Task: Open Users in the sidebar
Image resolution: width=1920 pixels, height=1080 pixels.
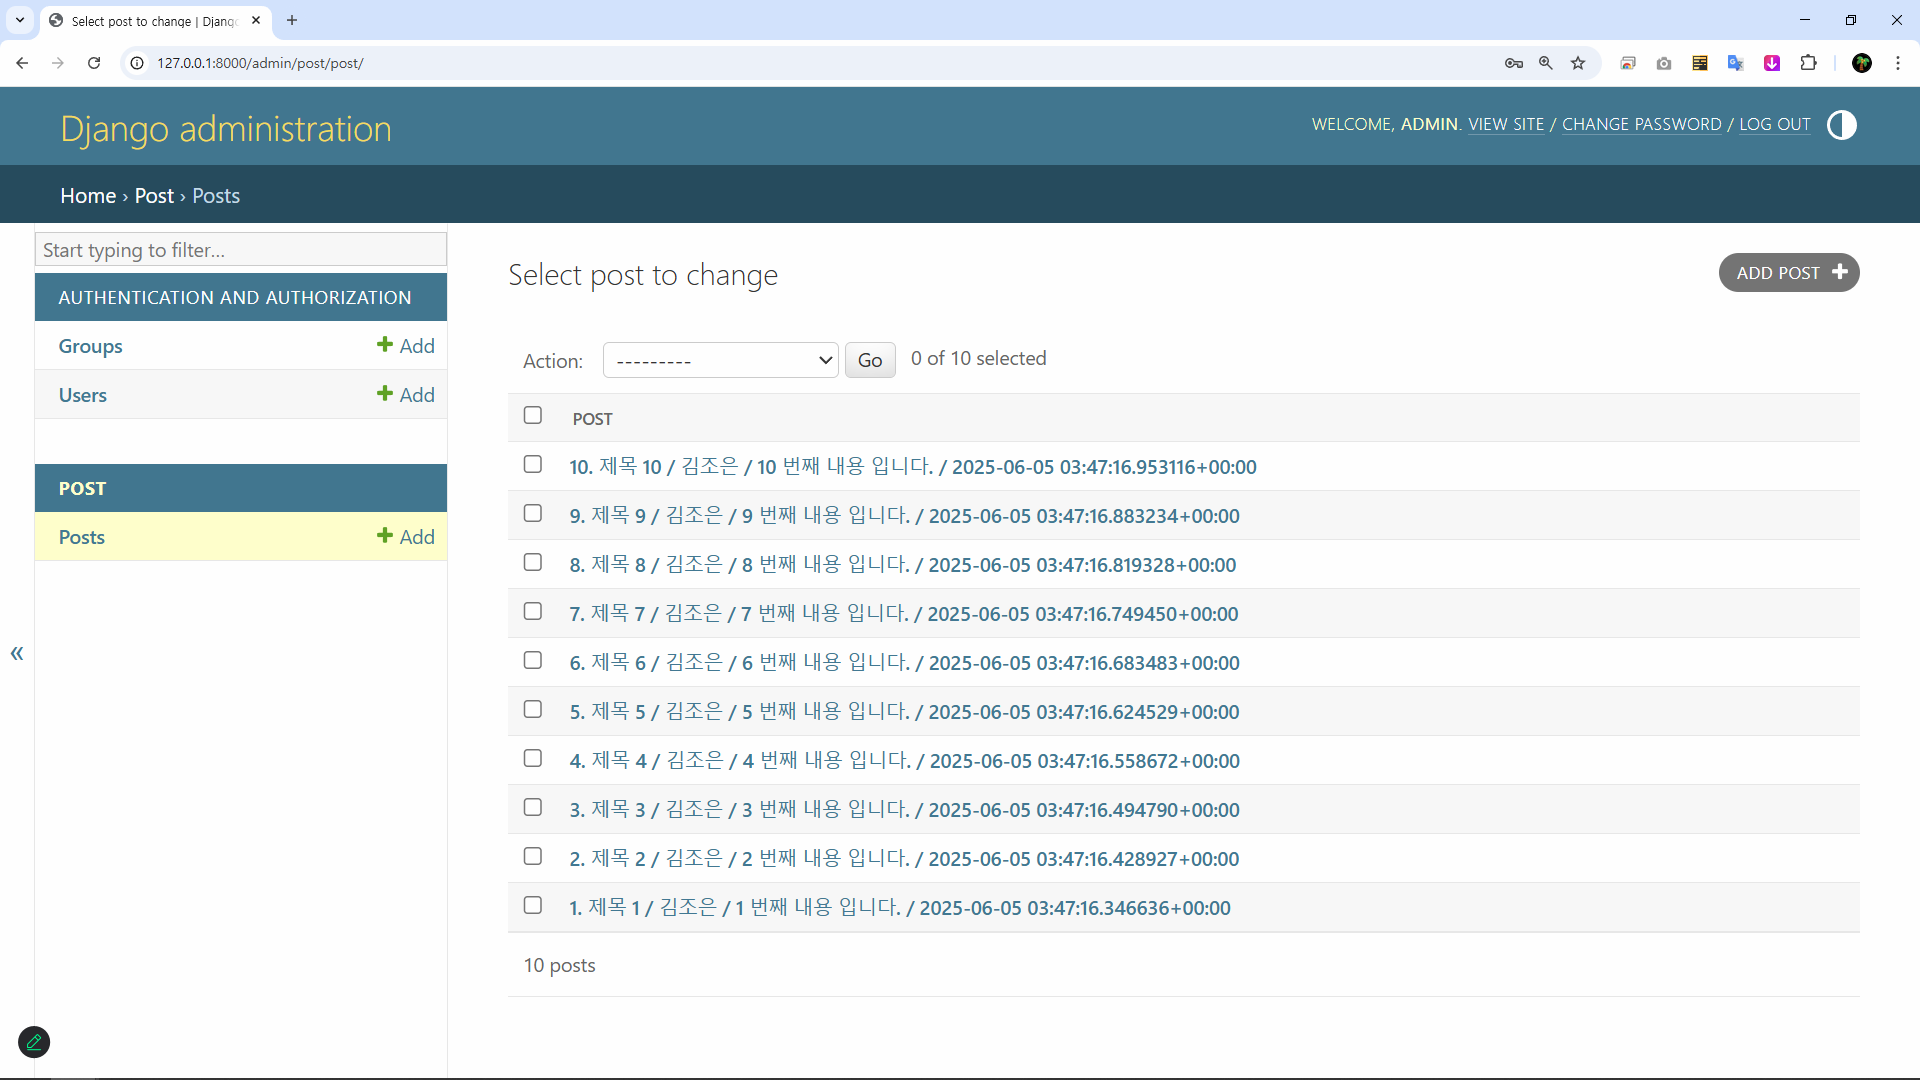Action: point(82,395)
